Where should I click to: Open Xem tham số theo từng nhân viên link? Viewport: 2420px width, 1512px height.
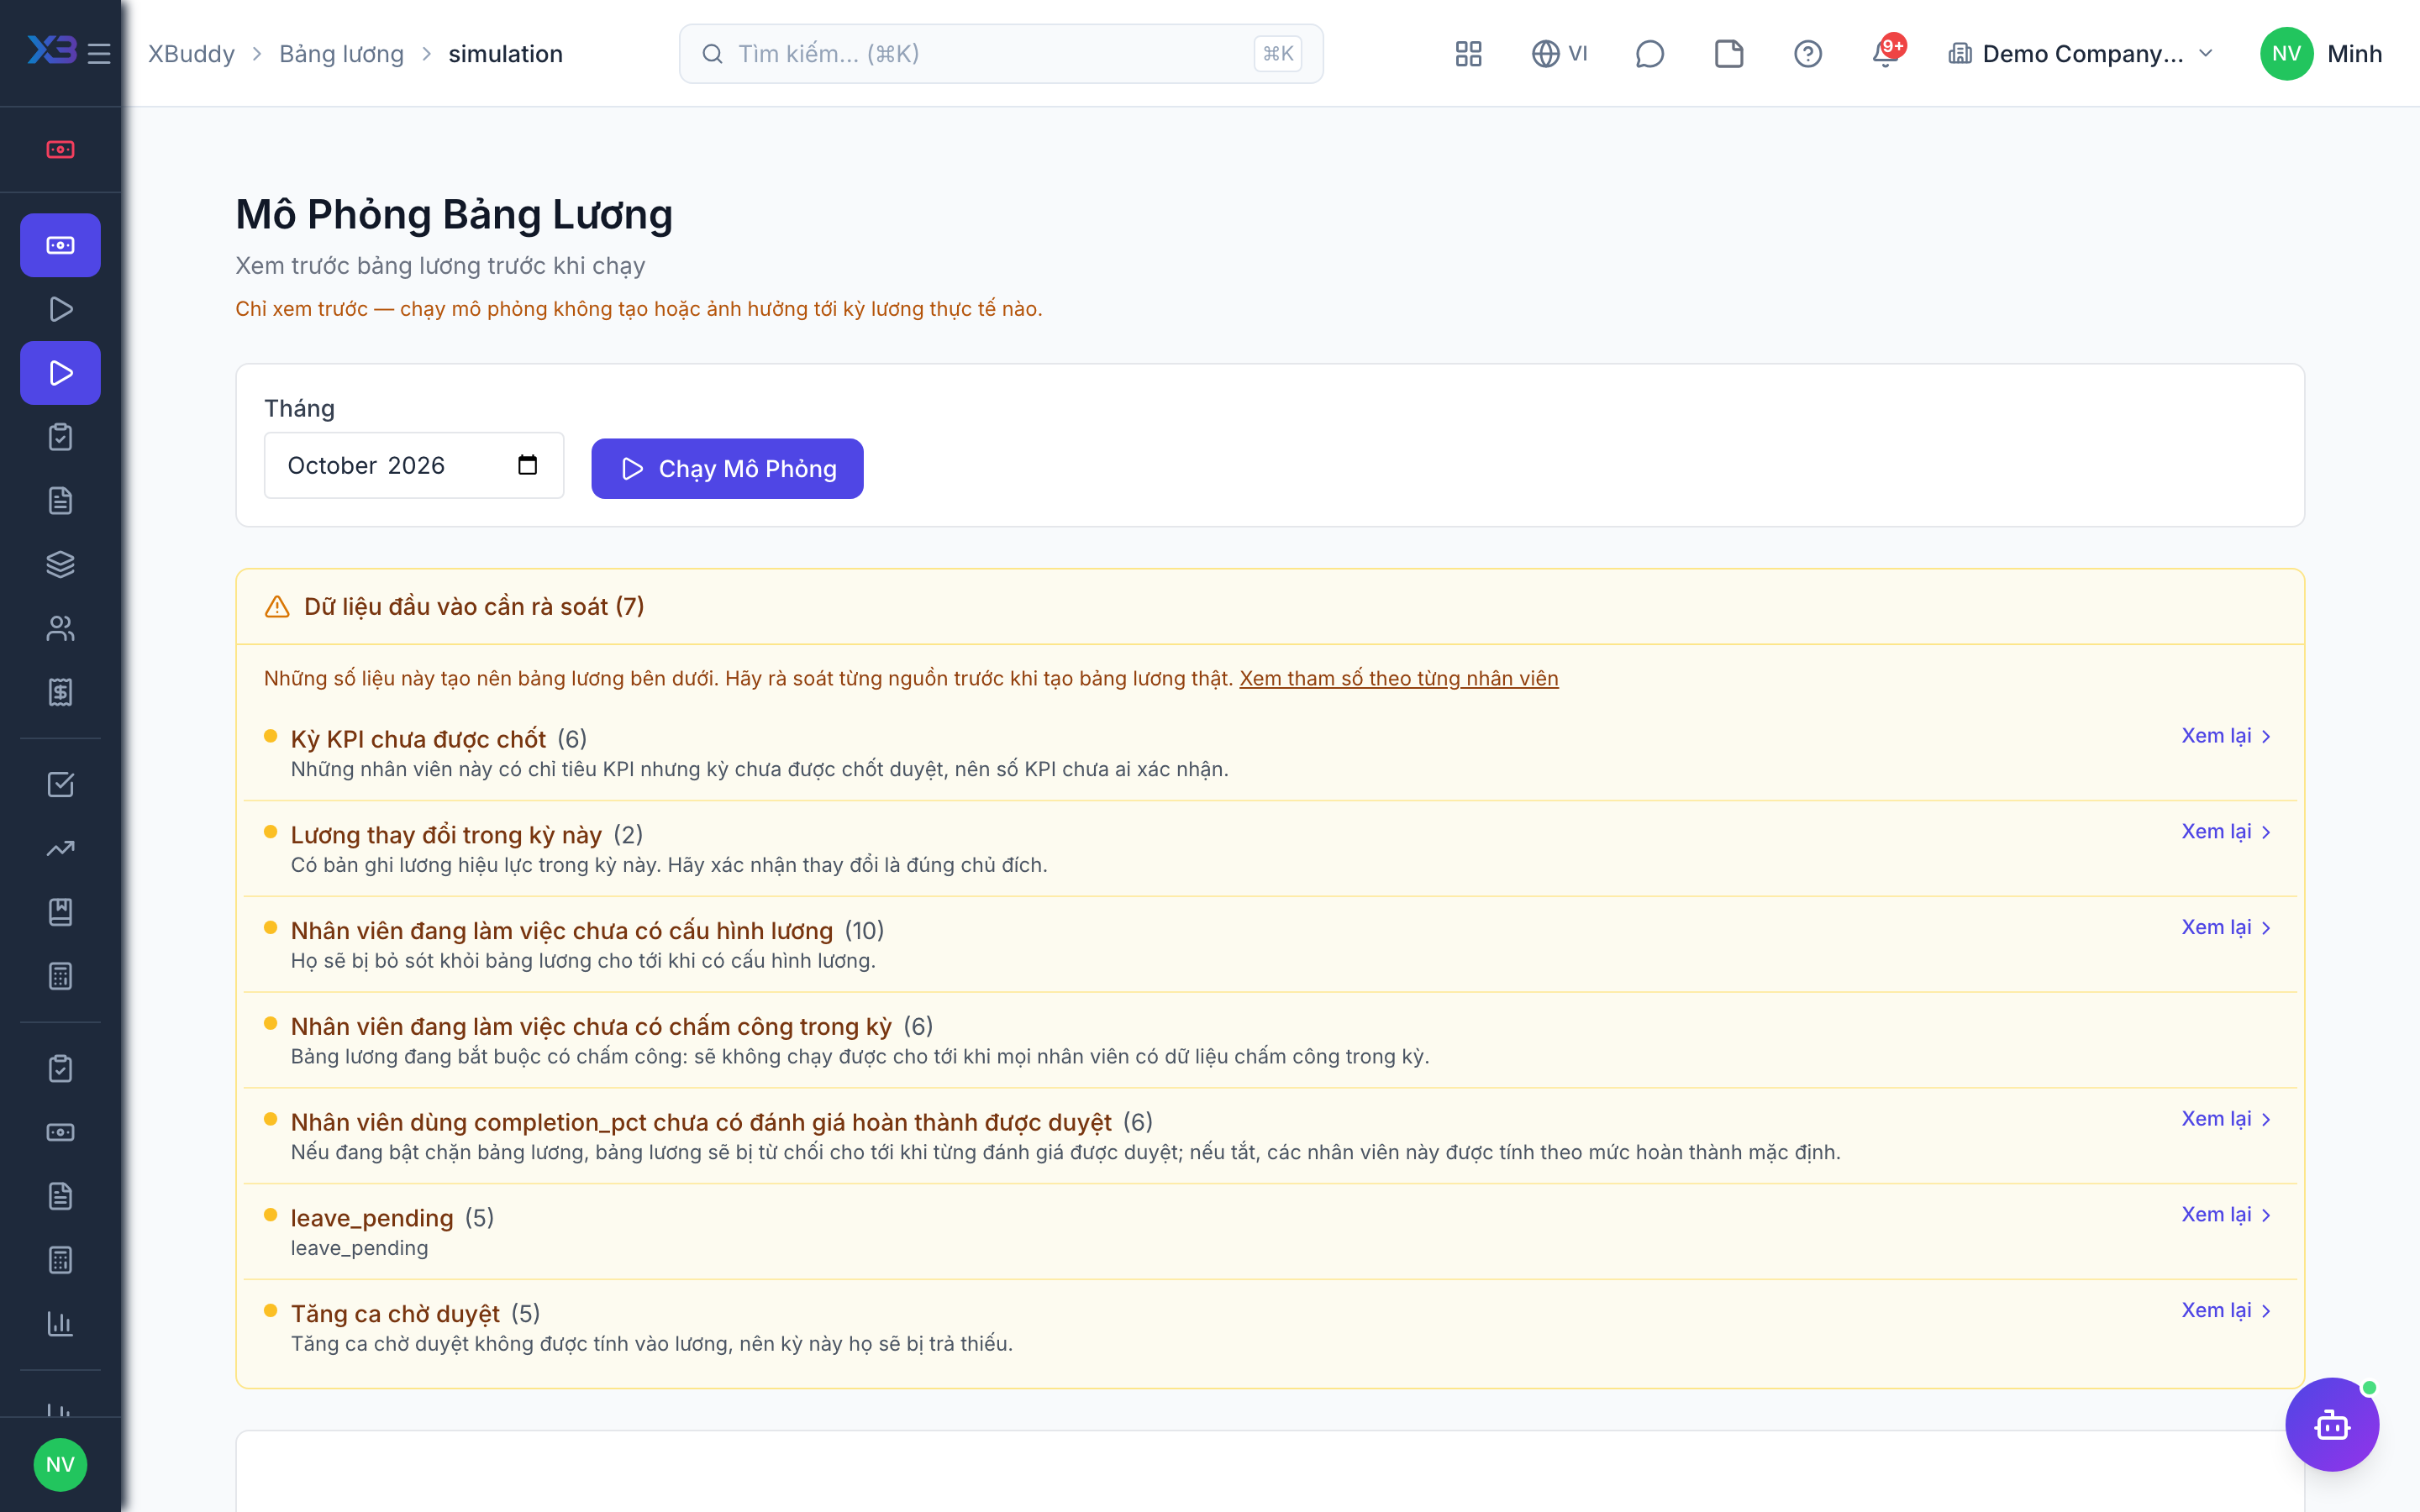(x=1398, y=678)
